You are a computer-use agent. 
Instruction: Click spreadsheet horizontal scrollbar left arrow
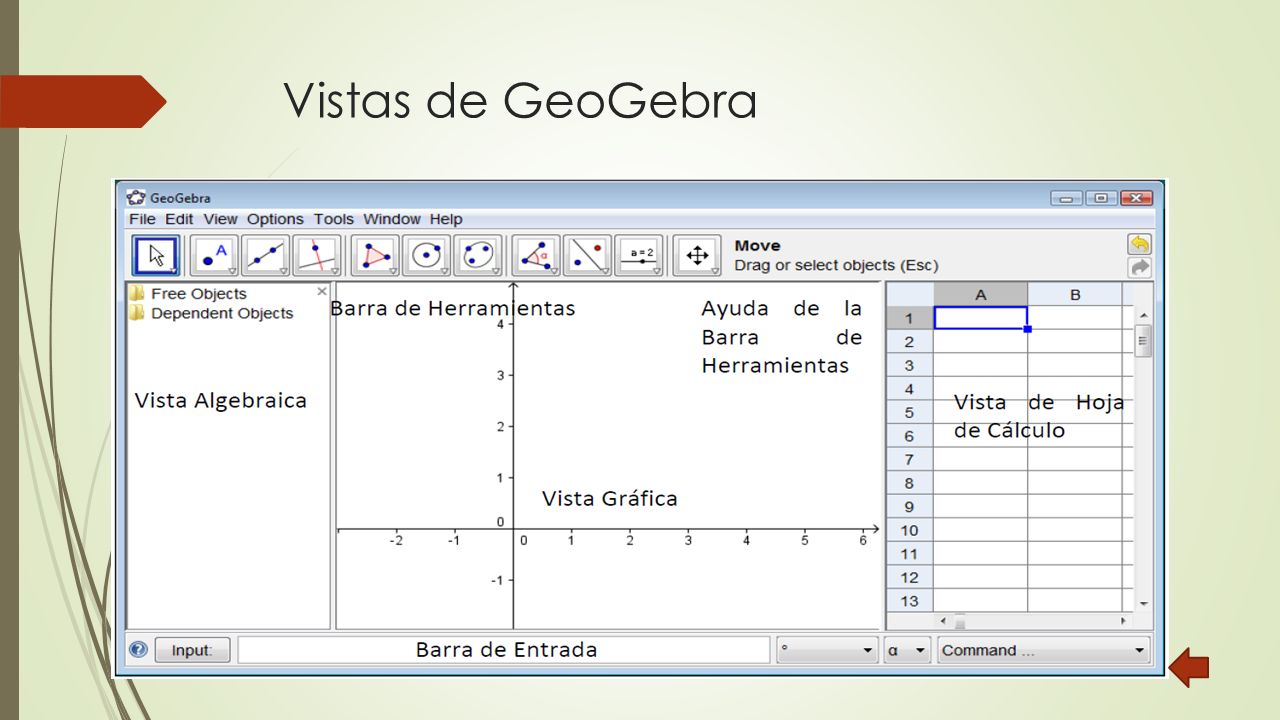[x=942, y=621]
